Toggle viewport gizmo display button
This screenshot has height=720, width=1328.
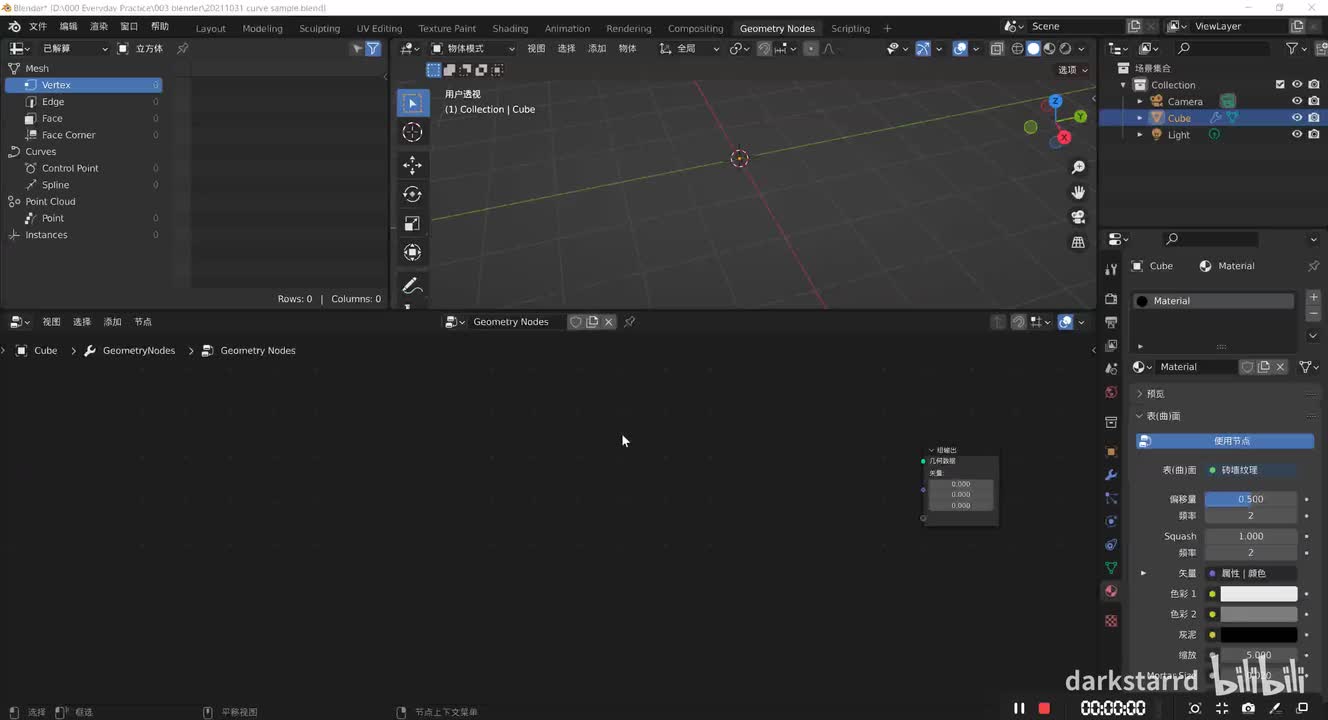pyautogui.click(x=923, y=48)
